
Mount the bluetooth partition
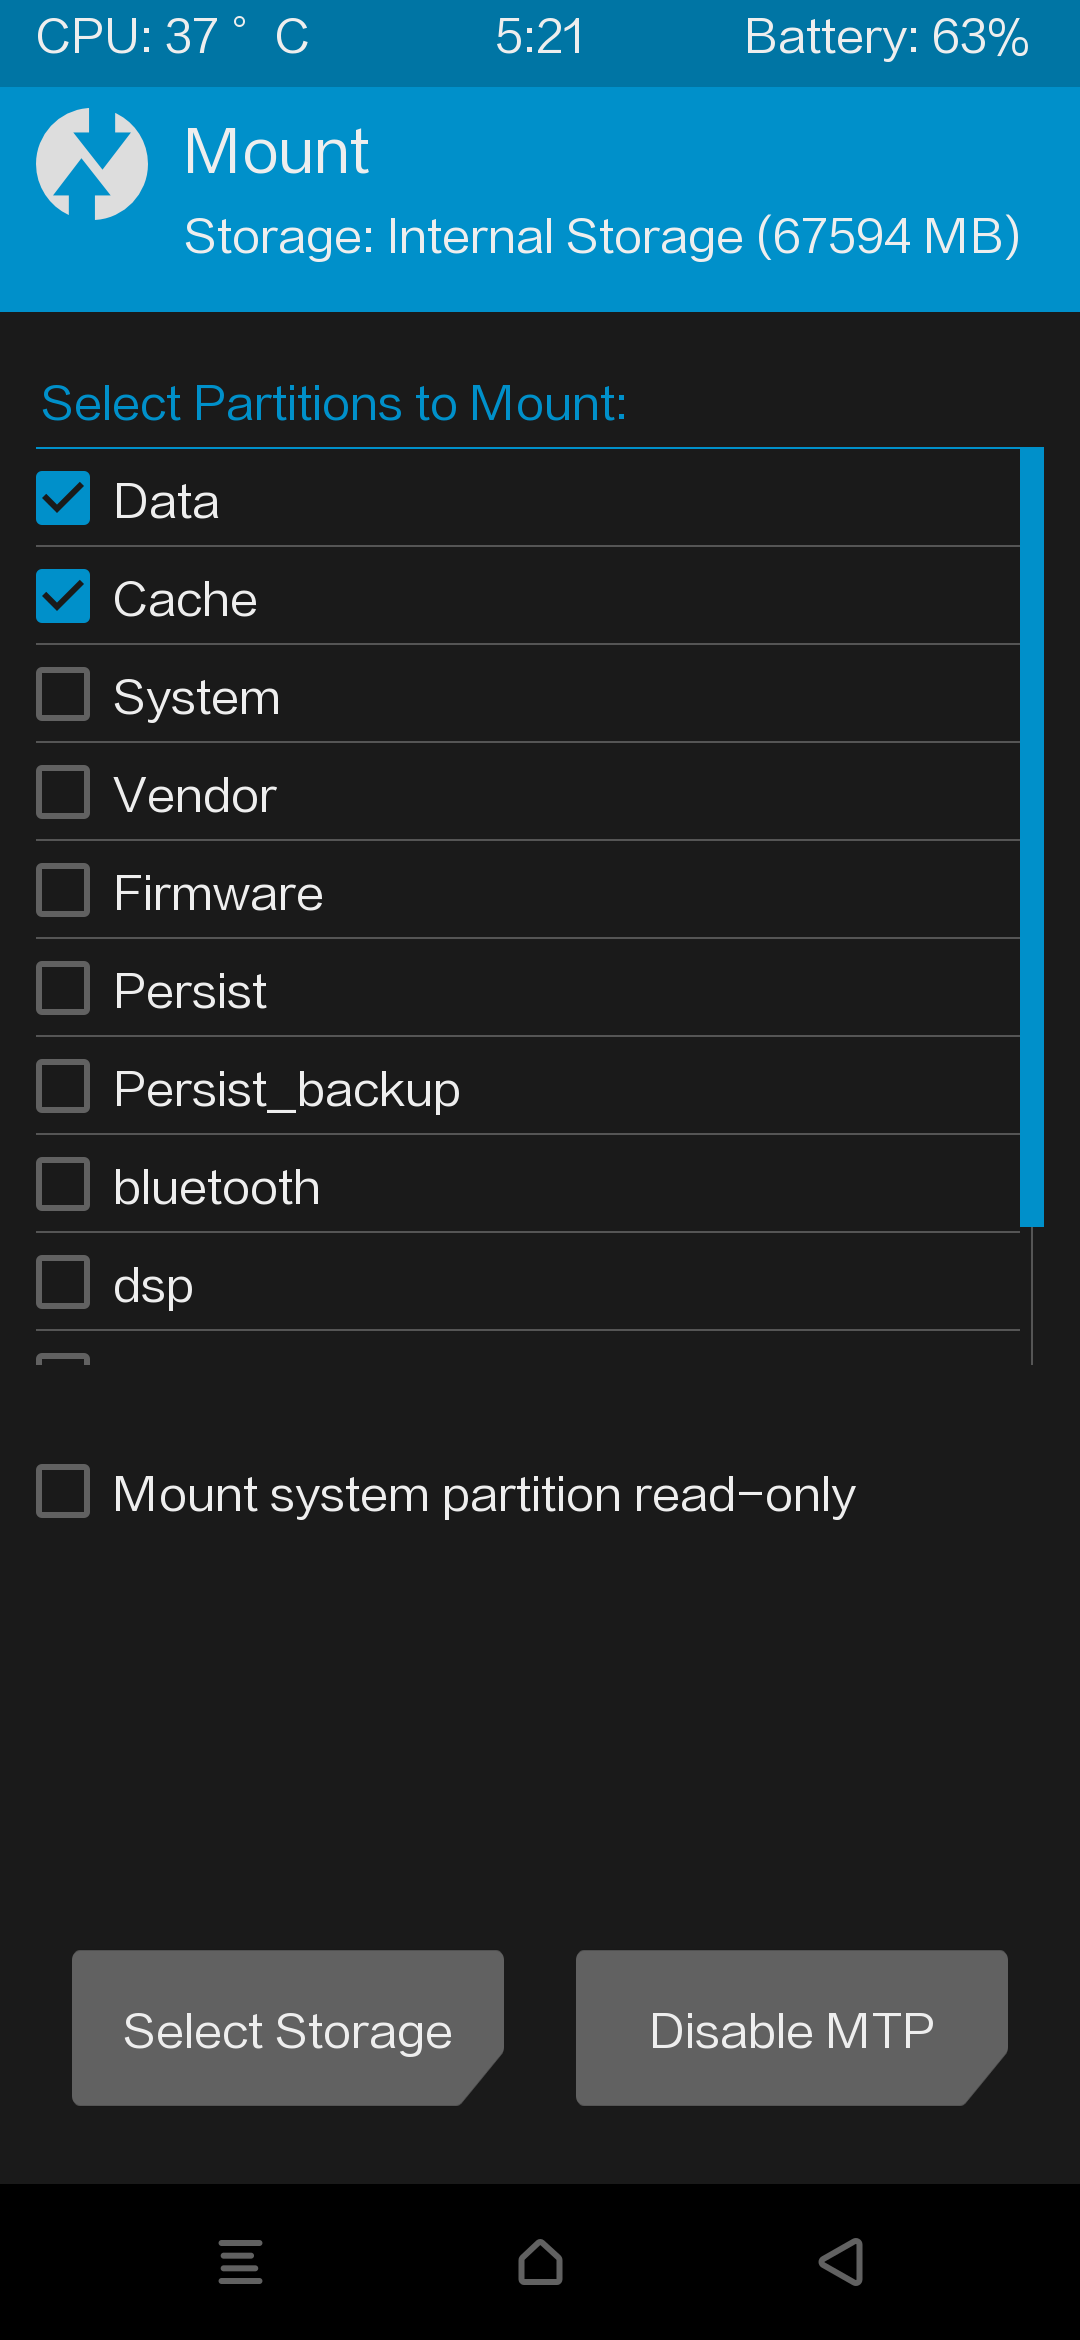(63, 1185)
